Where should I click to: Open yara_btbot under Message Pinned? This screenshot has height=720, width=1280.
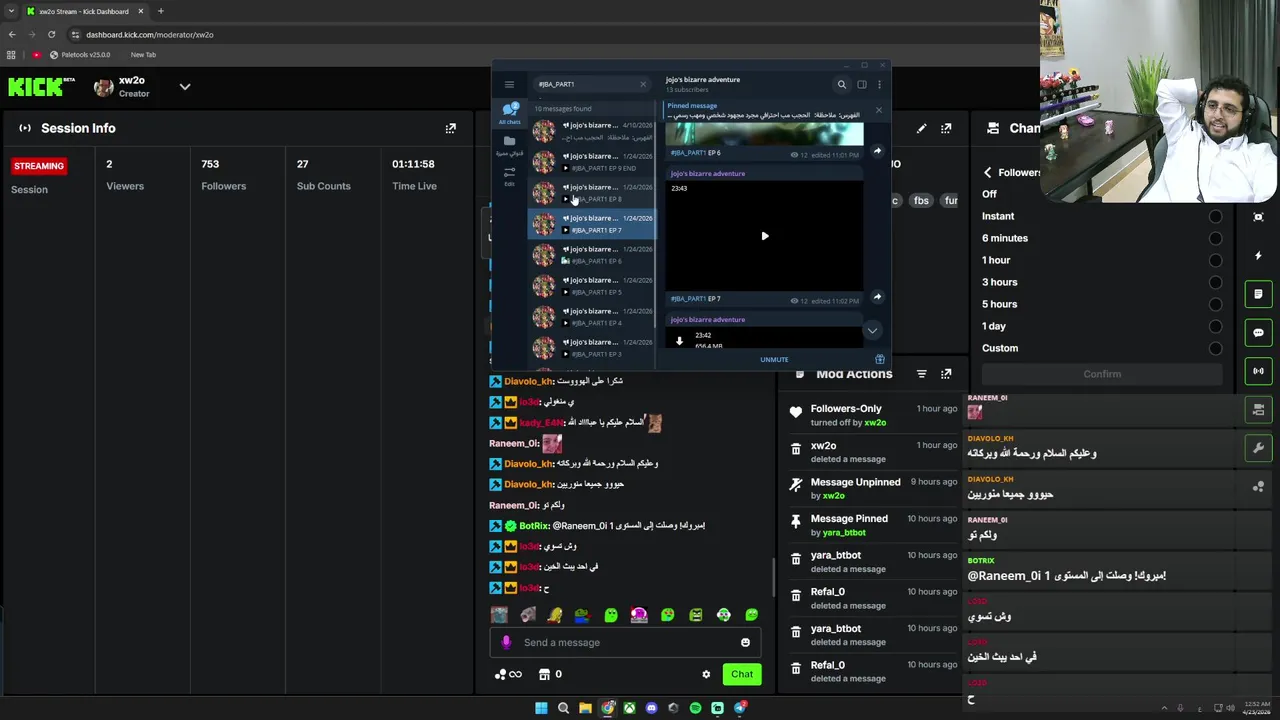coord(843,533)
